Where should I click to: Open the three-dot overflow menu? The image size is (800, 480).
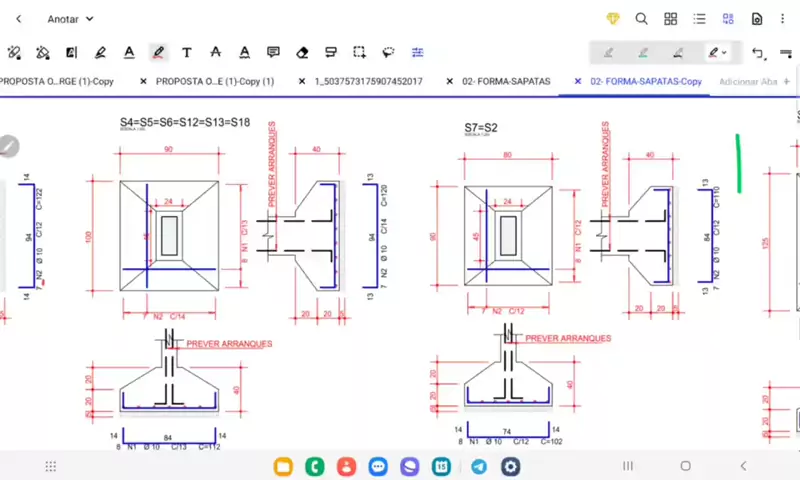[x=785, y=19]
